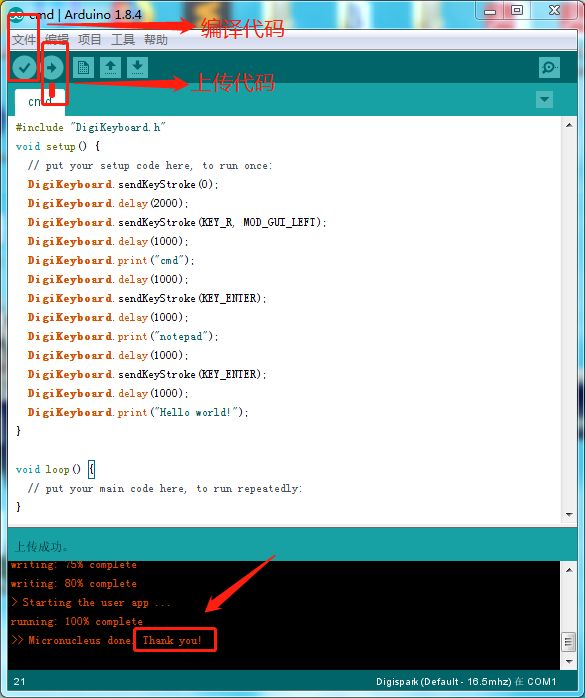Image resolution: width=585 pixels, height=698 pixels.
Task: Click the console scroll-up arrow
Action: click(569, 570)
